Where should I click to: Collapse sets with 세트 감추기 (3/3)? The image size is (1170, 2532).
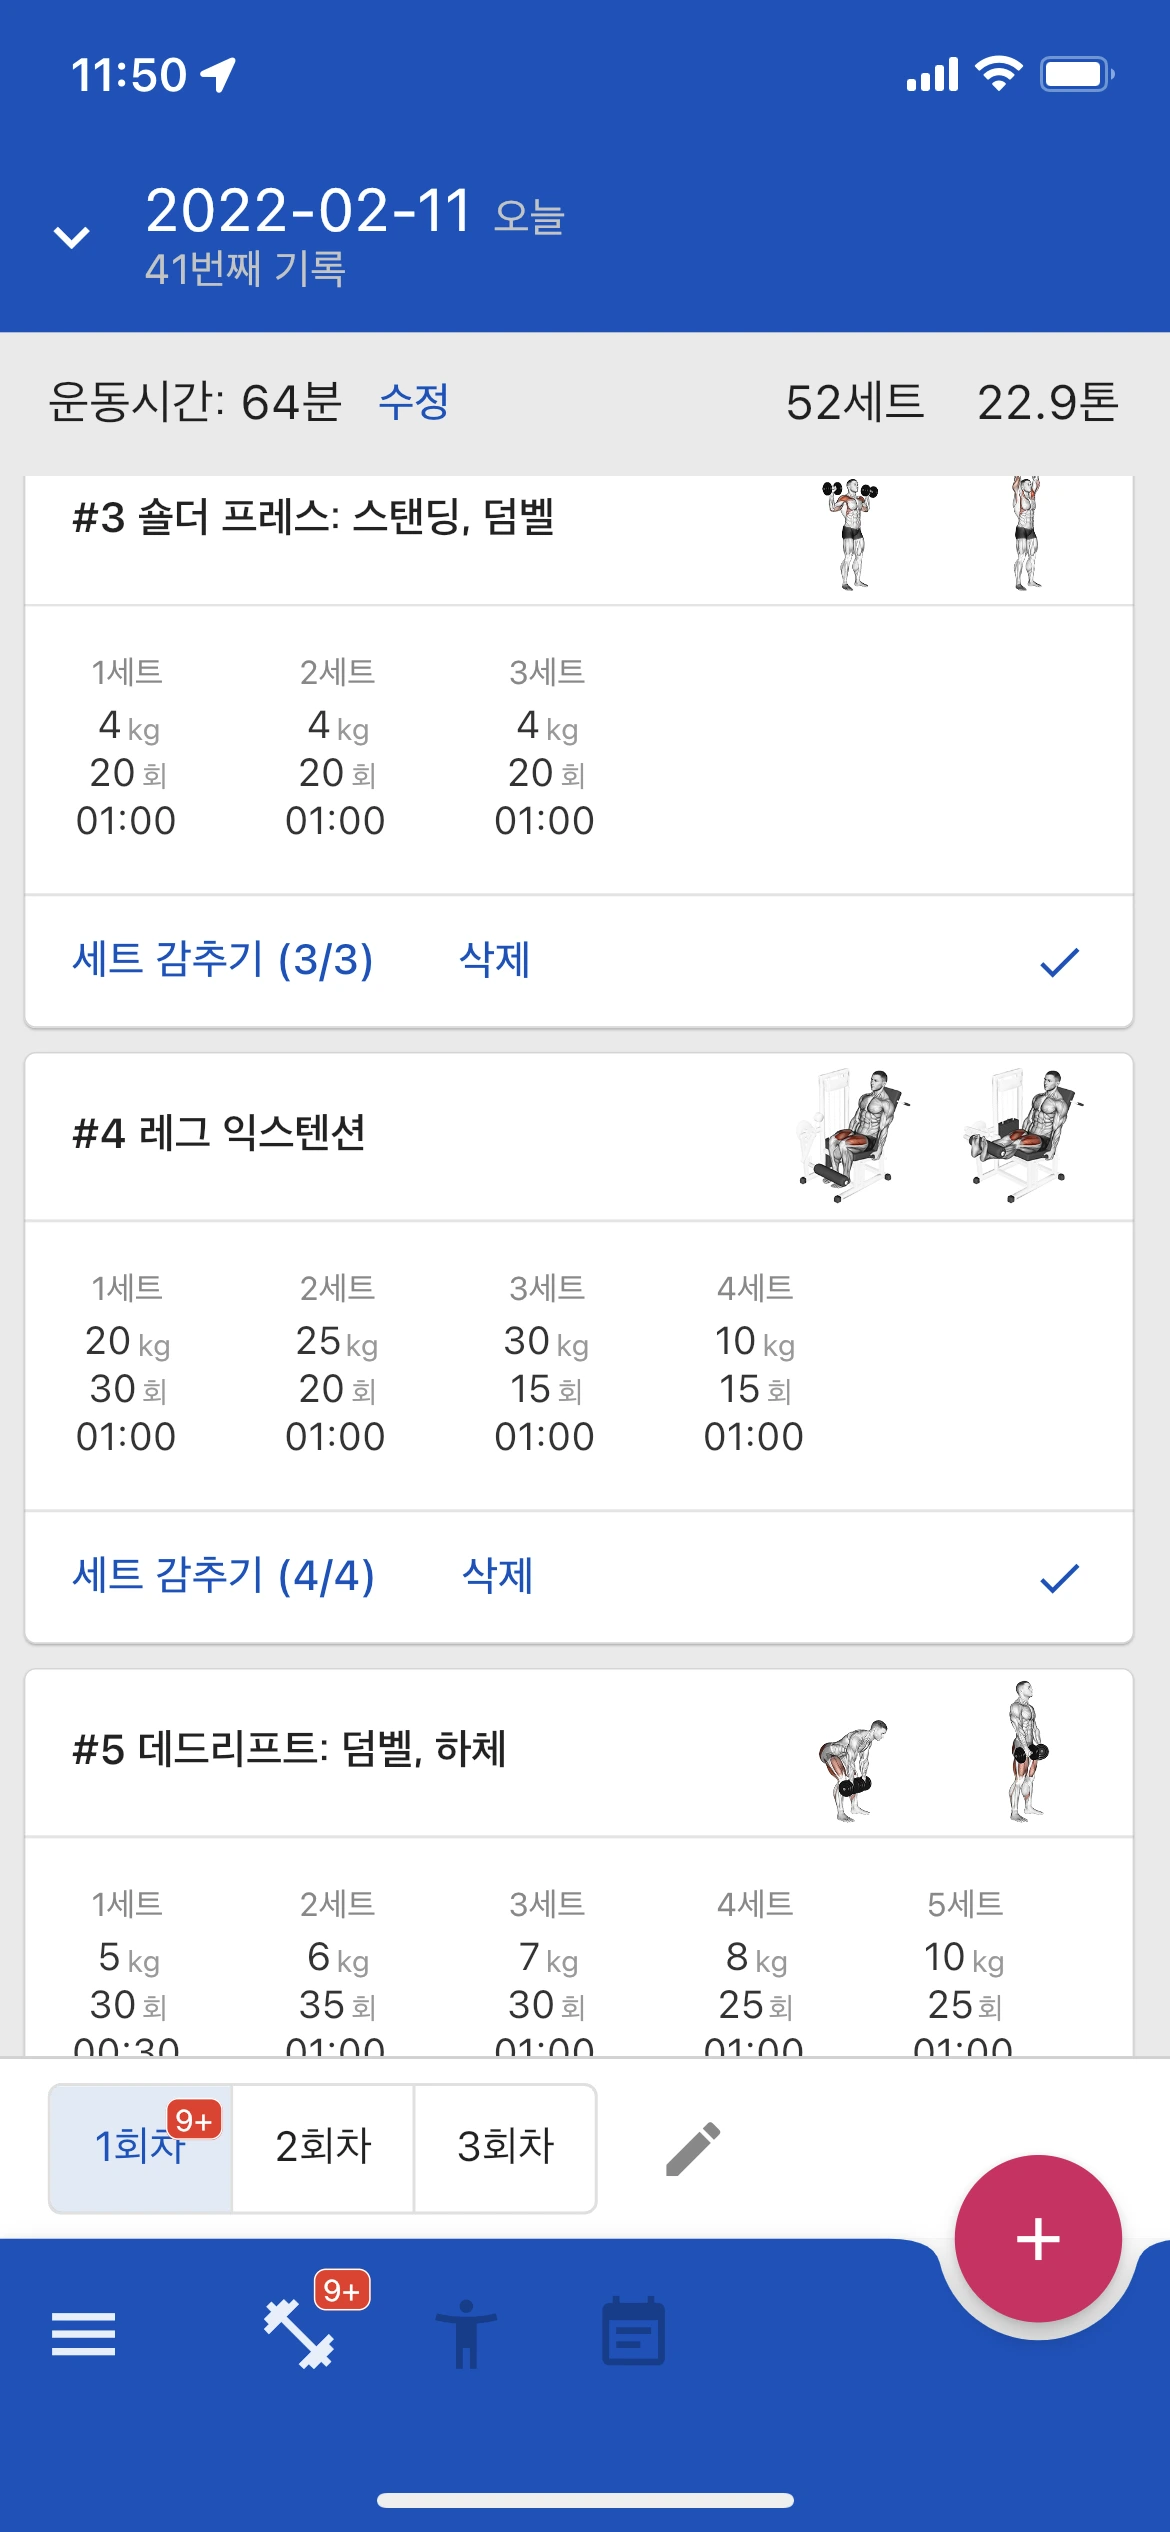pyautogui.click(x=223, y=960)
